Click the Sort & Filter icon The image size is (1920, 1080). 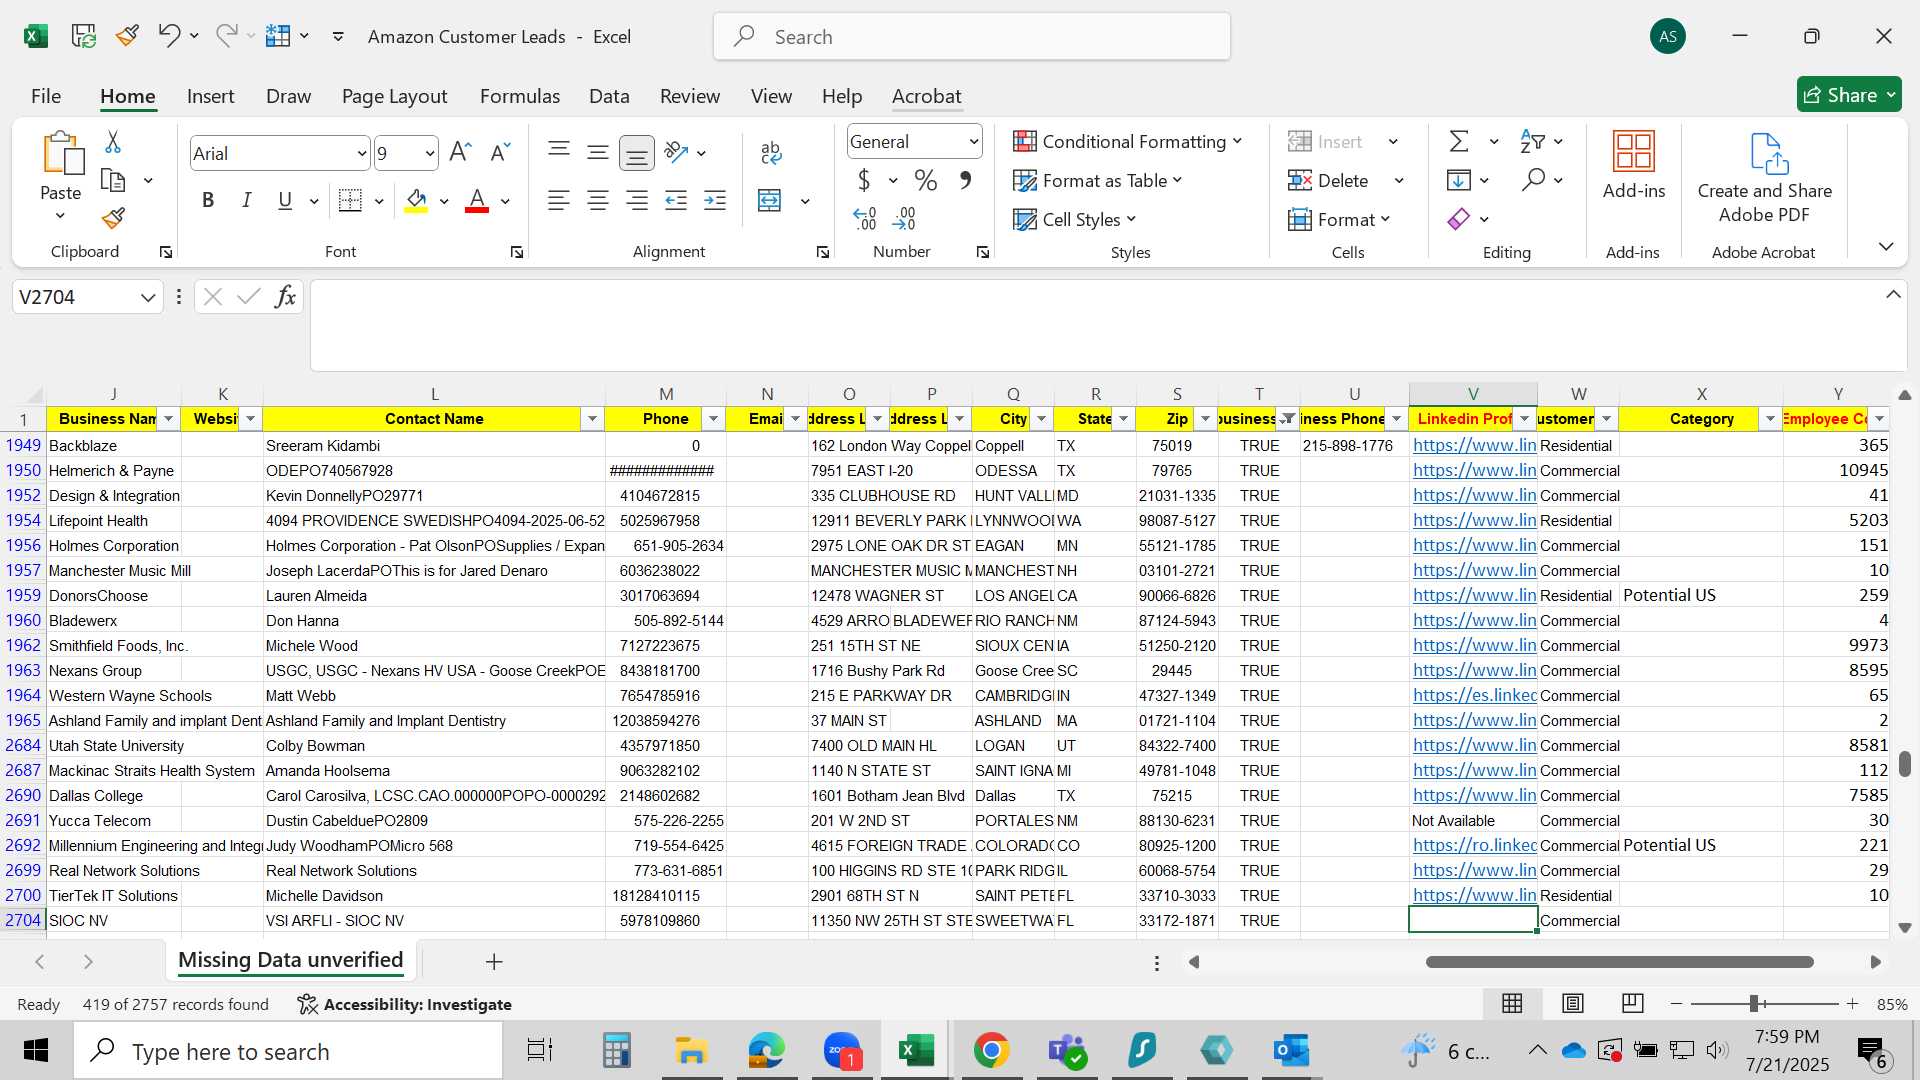point(1532,141)
